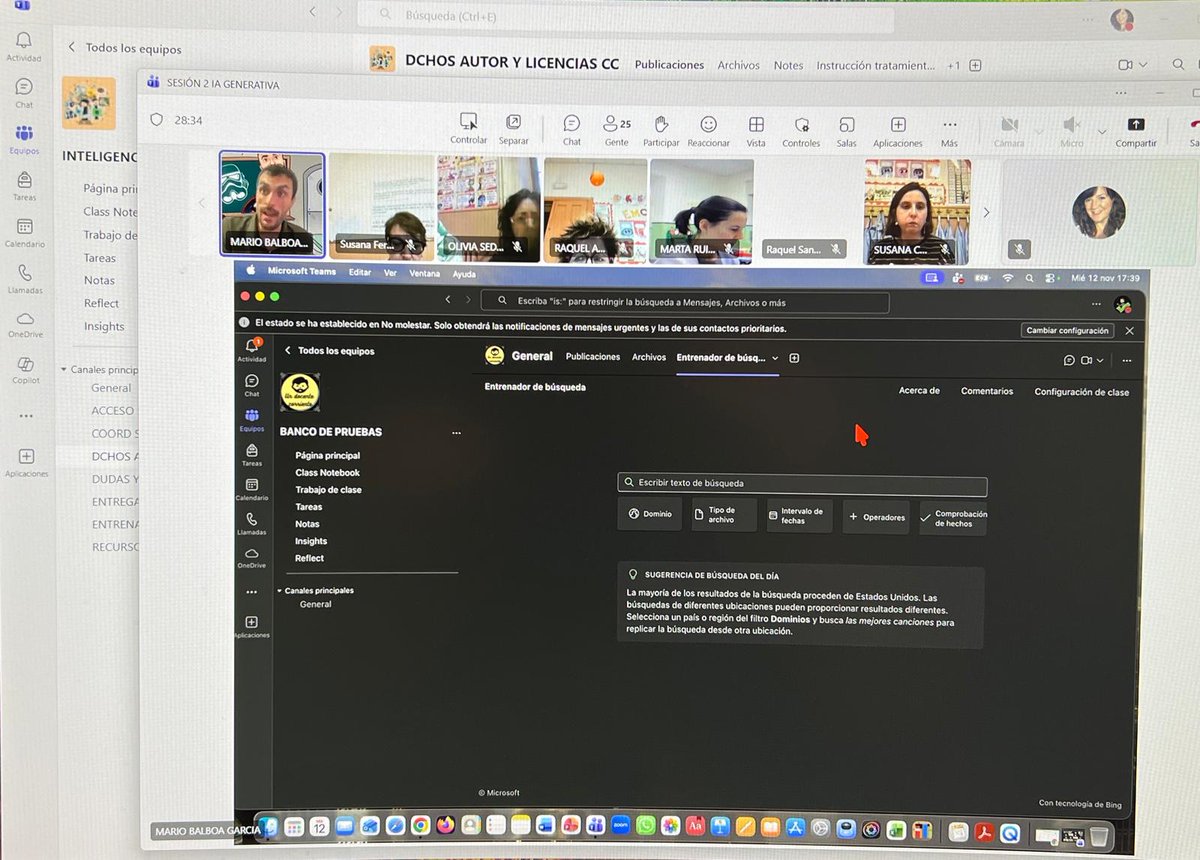This screenshot has height=860, width=1200.
Task: Show next participants with right arrow
Action: 986,212
